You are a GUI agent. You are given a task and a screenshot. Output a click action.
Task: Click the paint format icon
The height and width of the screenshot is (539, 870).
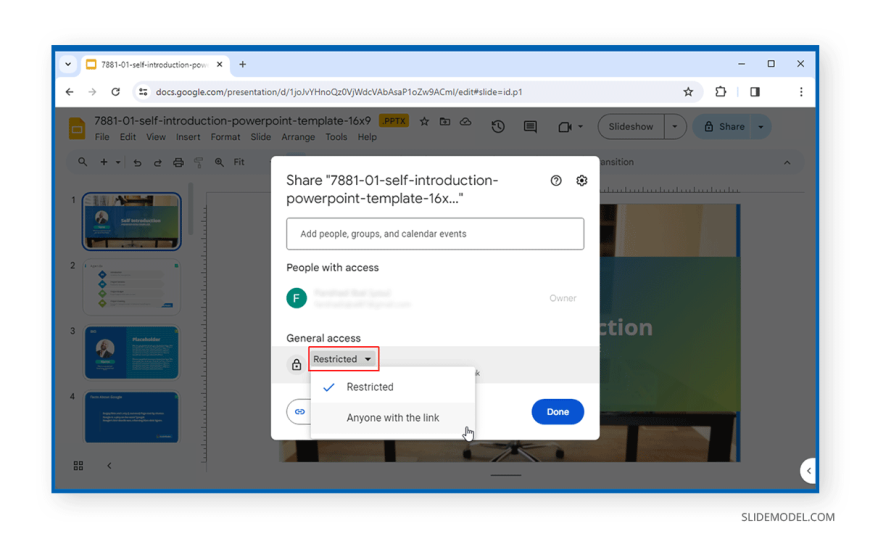pos(198,163)
